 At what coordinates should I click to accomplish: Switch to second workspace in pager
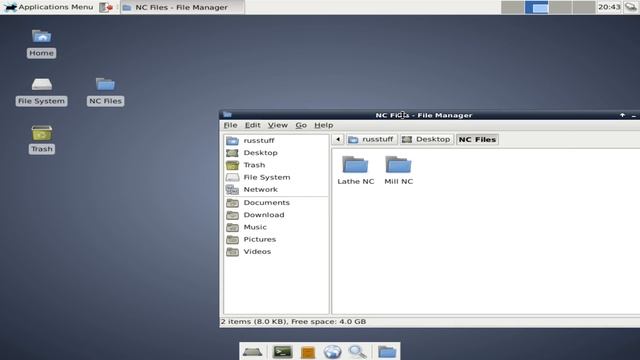pos(536,7)
